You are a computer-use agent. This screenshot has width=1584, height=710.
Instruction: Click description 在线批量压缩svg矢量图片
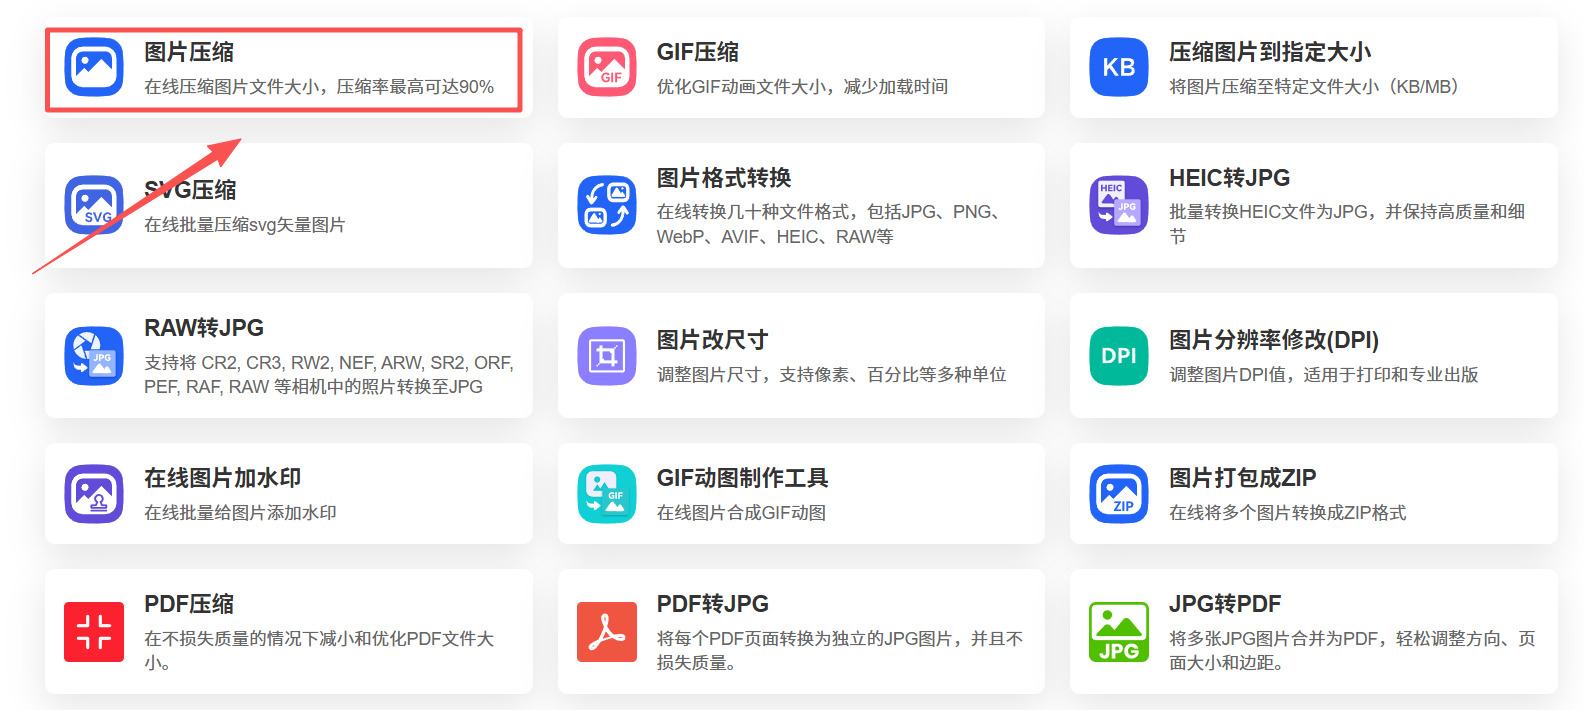pos(245,225)
